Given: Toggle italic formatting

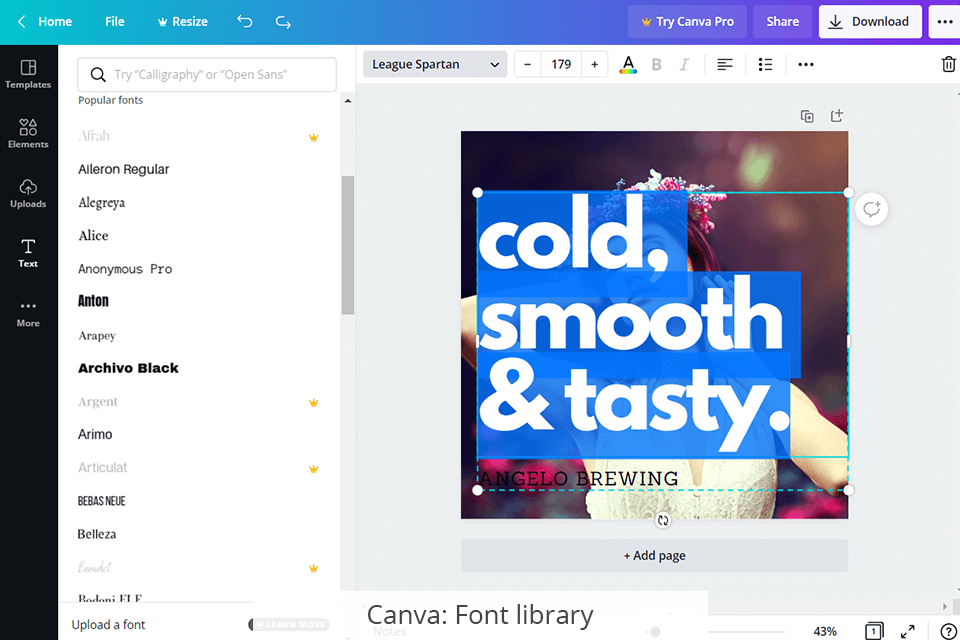Looking at the screenshot, I should (x=684, y=64).
